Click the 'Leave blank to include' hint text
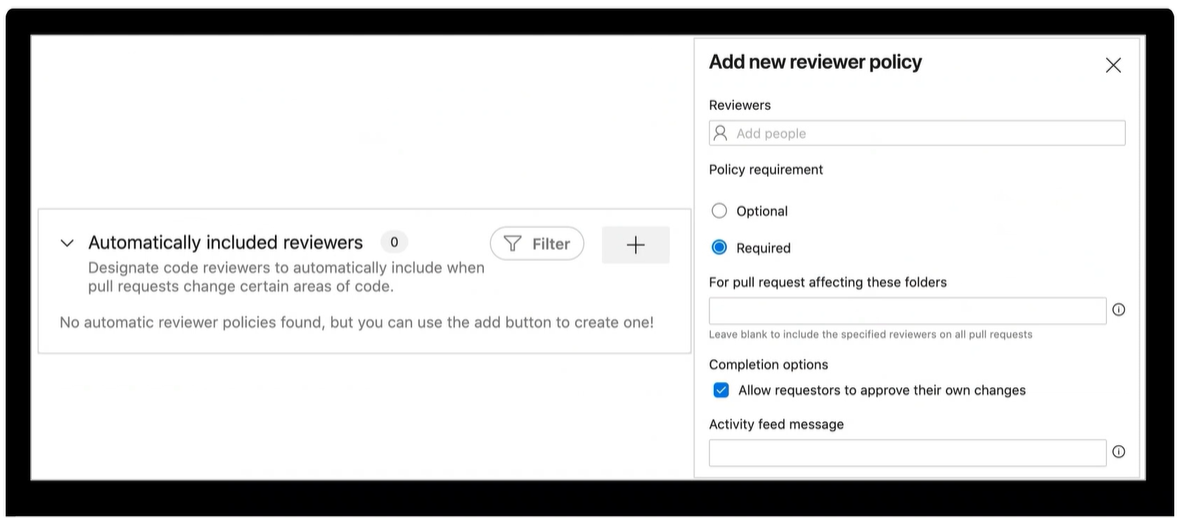This screenshot has height=520, width=1180. [x=871, y=334]
